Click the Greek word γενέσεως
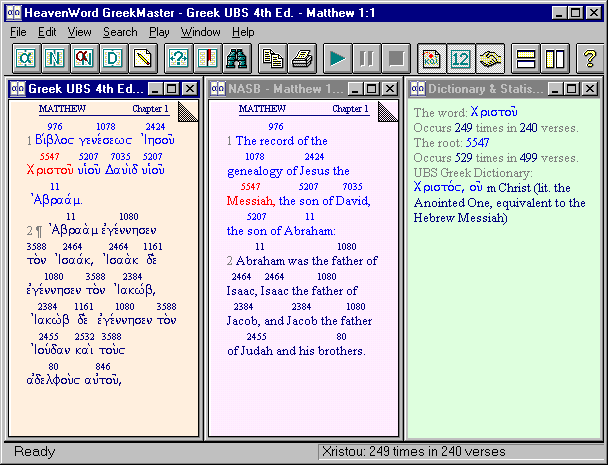This screenshot has width=608, height=465. pos(105,140)
